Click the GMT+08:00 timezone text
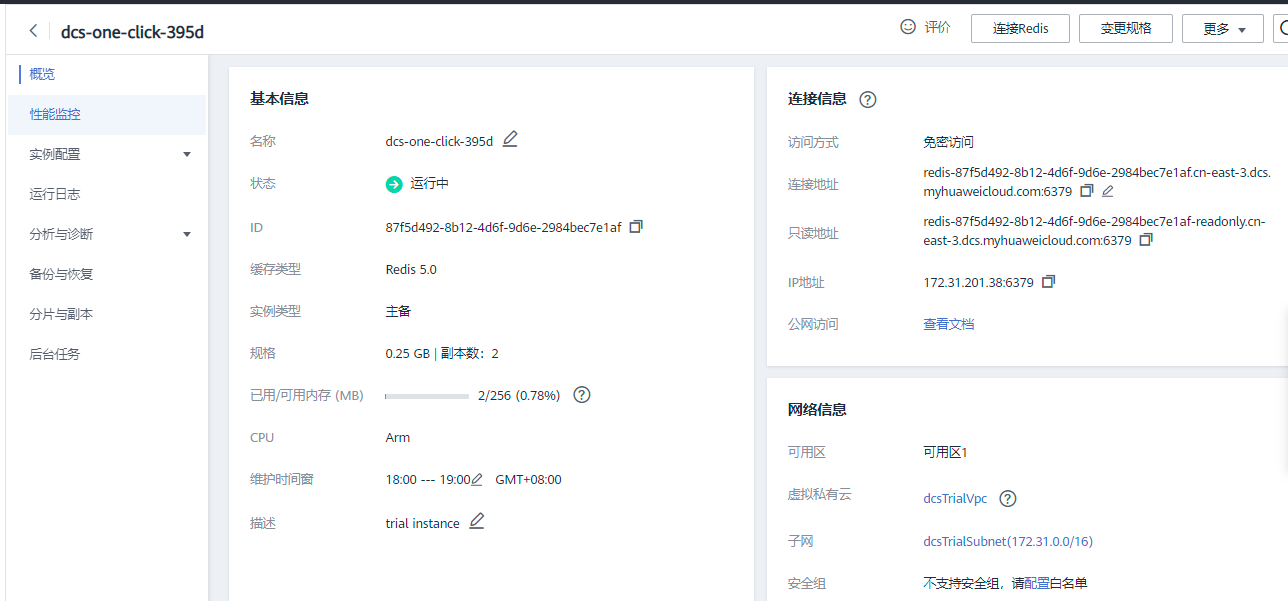The width and height of the screenshot is (1288, 601). point(528,480)
